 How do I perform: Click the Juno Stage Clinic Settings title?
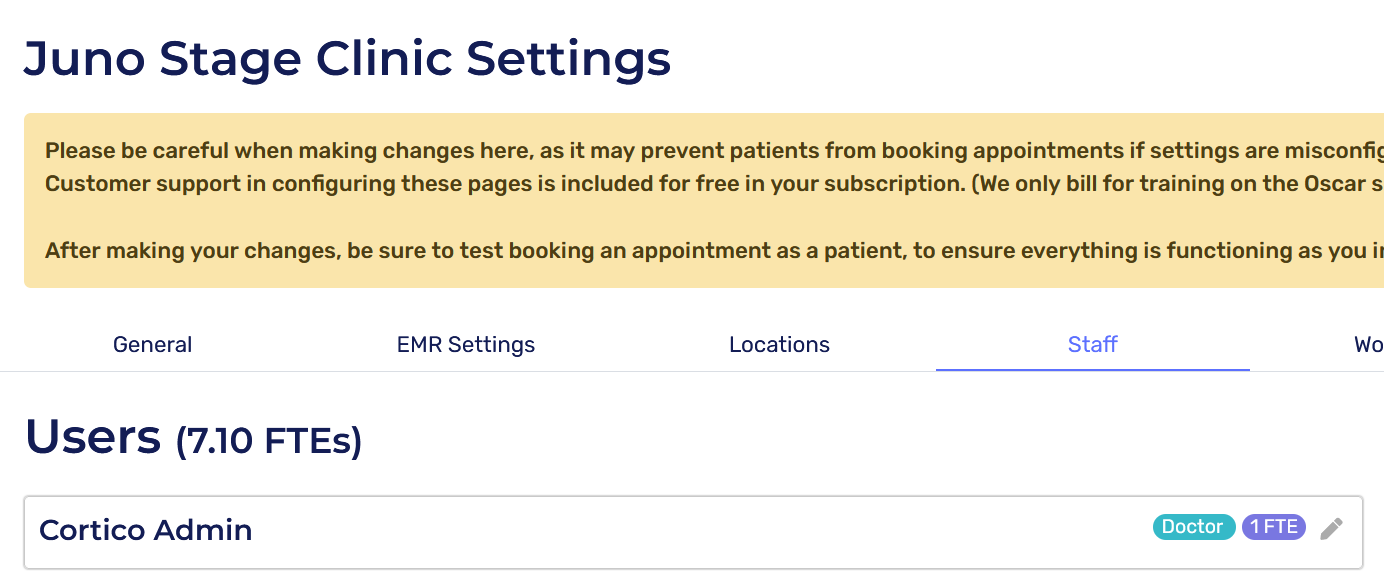tap(347, 59)
